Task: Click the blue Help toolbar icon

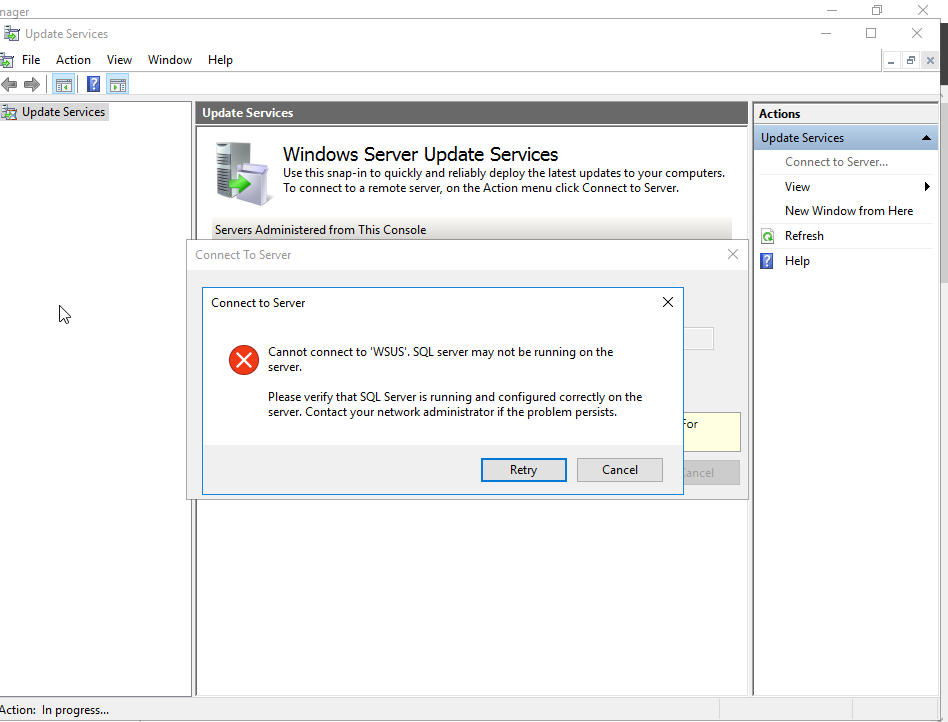Action: 93,84
